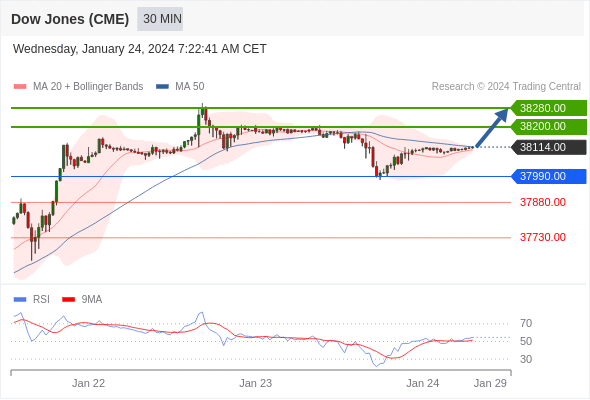Image resolution: width=590 pixels, height=400 pixels.
Task: Click the date and time text
Action: coord(140,49)
